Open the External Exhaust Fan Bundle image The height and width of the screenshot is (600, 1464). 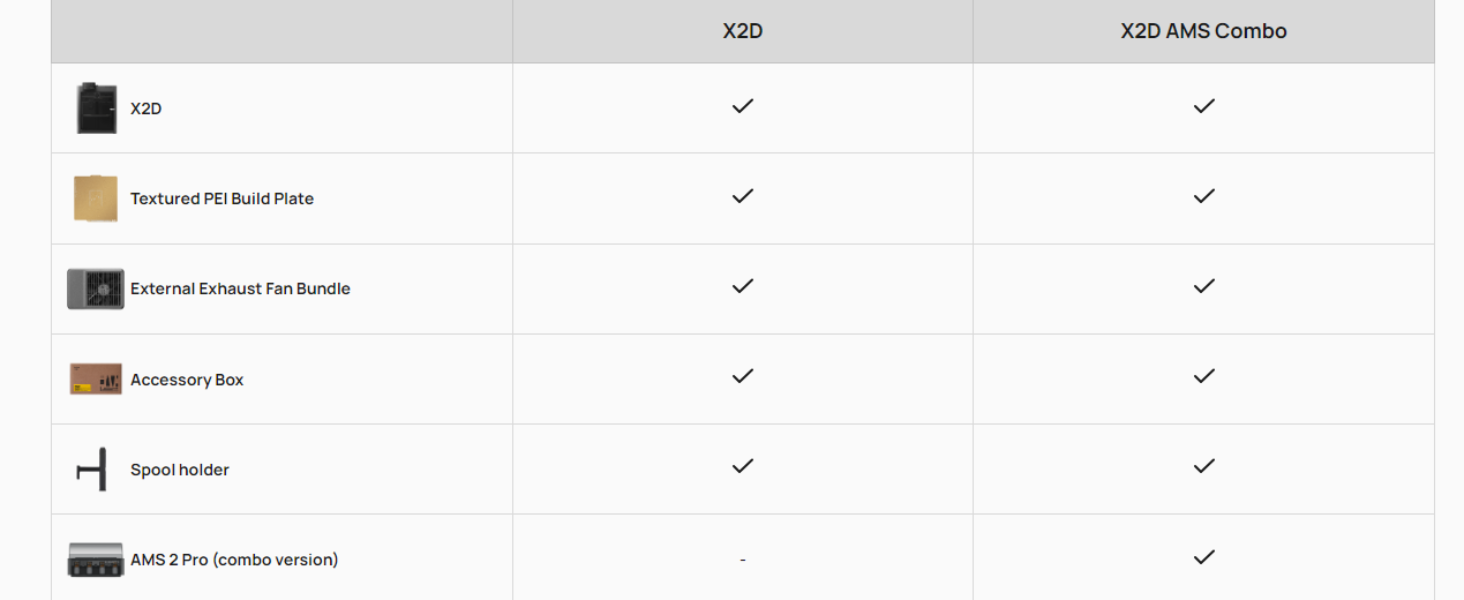96,289
